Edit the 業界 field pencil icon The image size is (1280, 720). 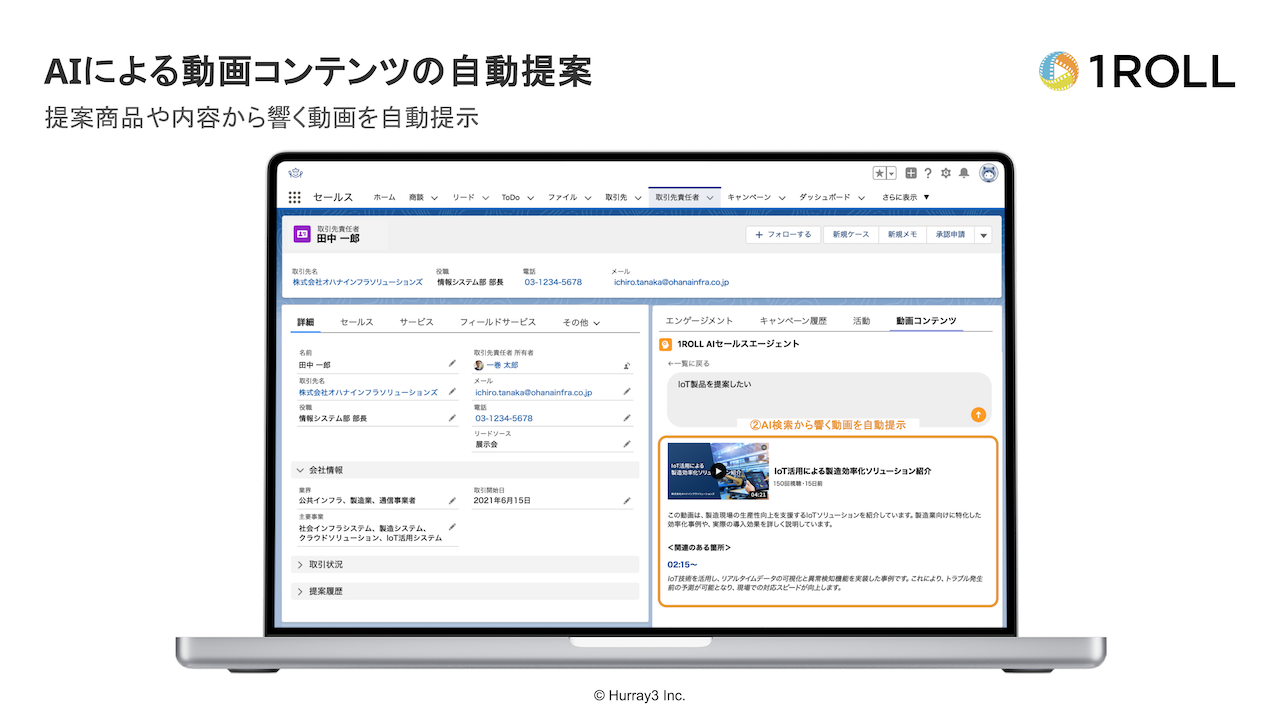[x=452, y=500]
